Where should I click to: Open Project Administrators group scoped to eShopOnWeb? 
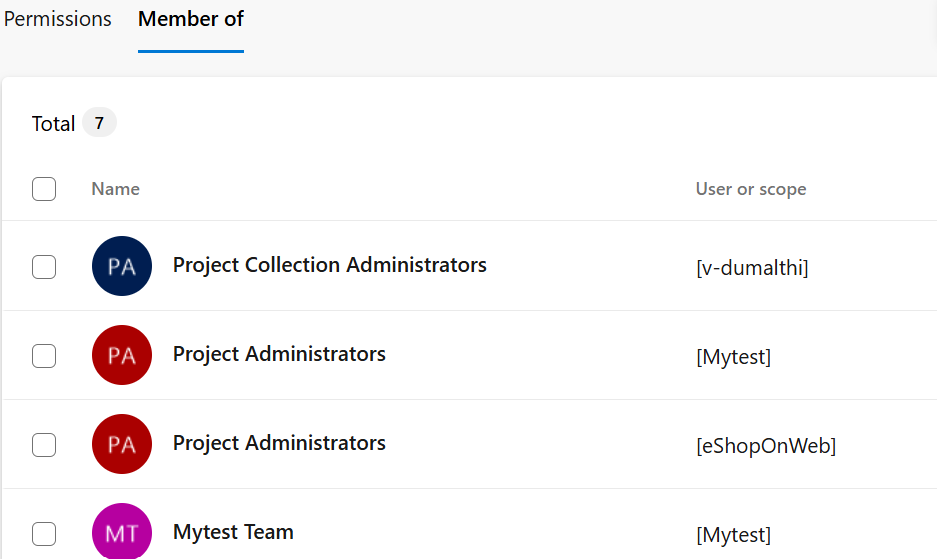coord(279,443)
